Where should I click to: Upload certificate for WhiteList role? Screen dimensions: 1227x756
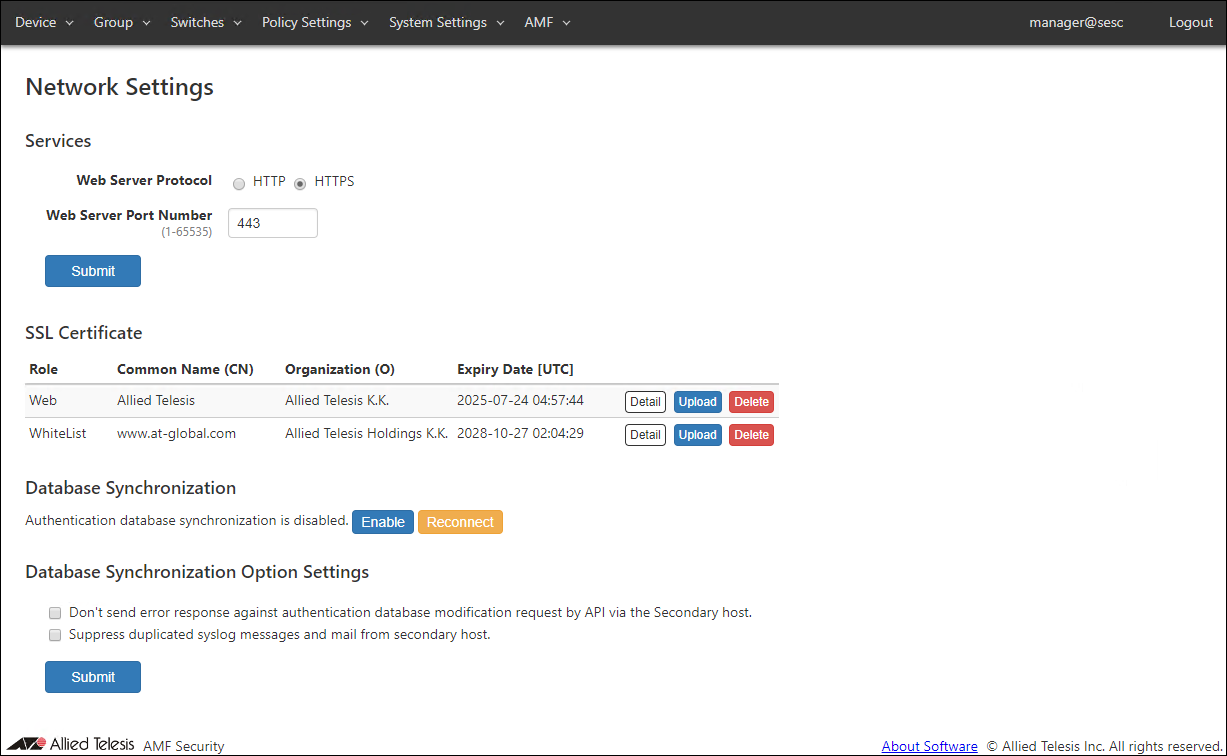click(697, 435)
